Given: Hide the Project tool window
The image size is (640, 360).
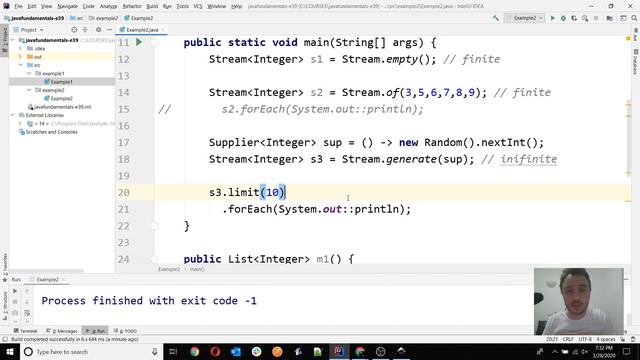Looking at the screenshot, I should click(x=109, y=30).
